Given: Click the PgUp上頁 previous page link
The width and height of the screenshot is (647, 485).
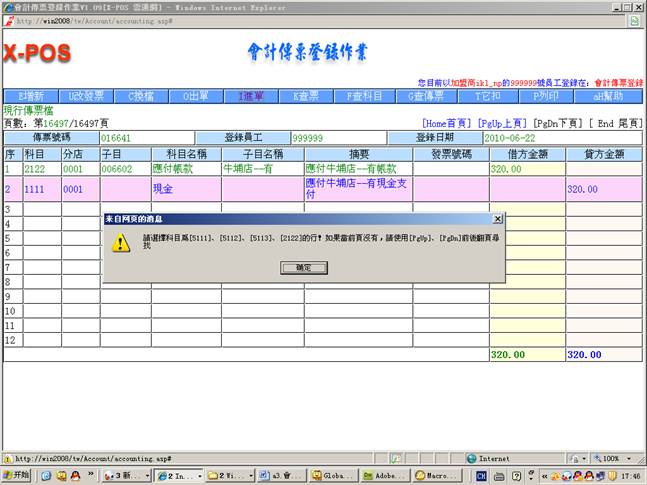Looking at the screenshot, I should (502, 123).
